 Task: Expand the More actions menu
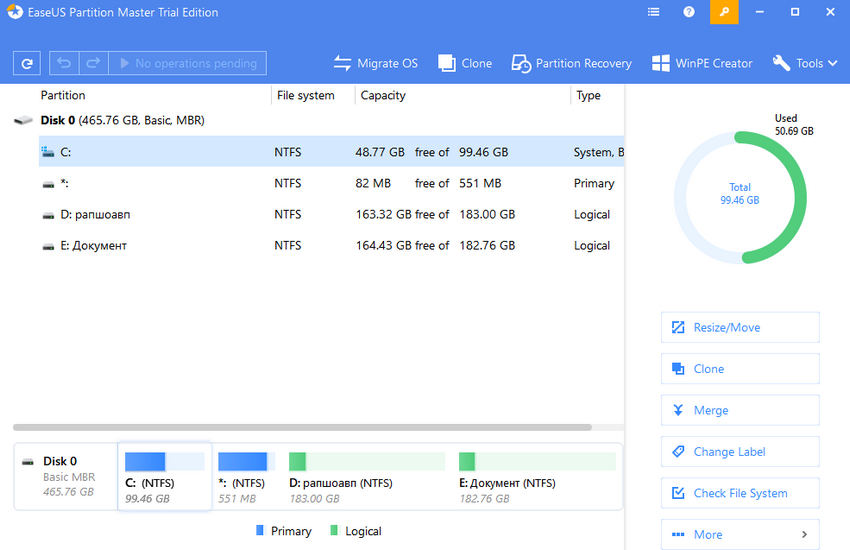click(740, 534)
